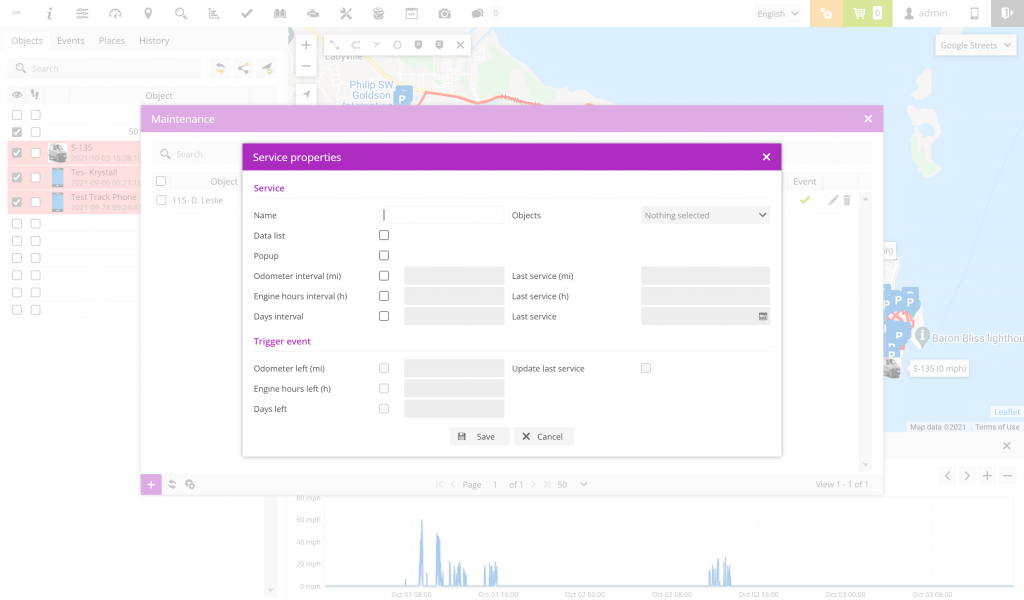Switch to mobile version phone icon
The width and height of the screenshot is (1024, 600).
tap(974, 13)
